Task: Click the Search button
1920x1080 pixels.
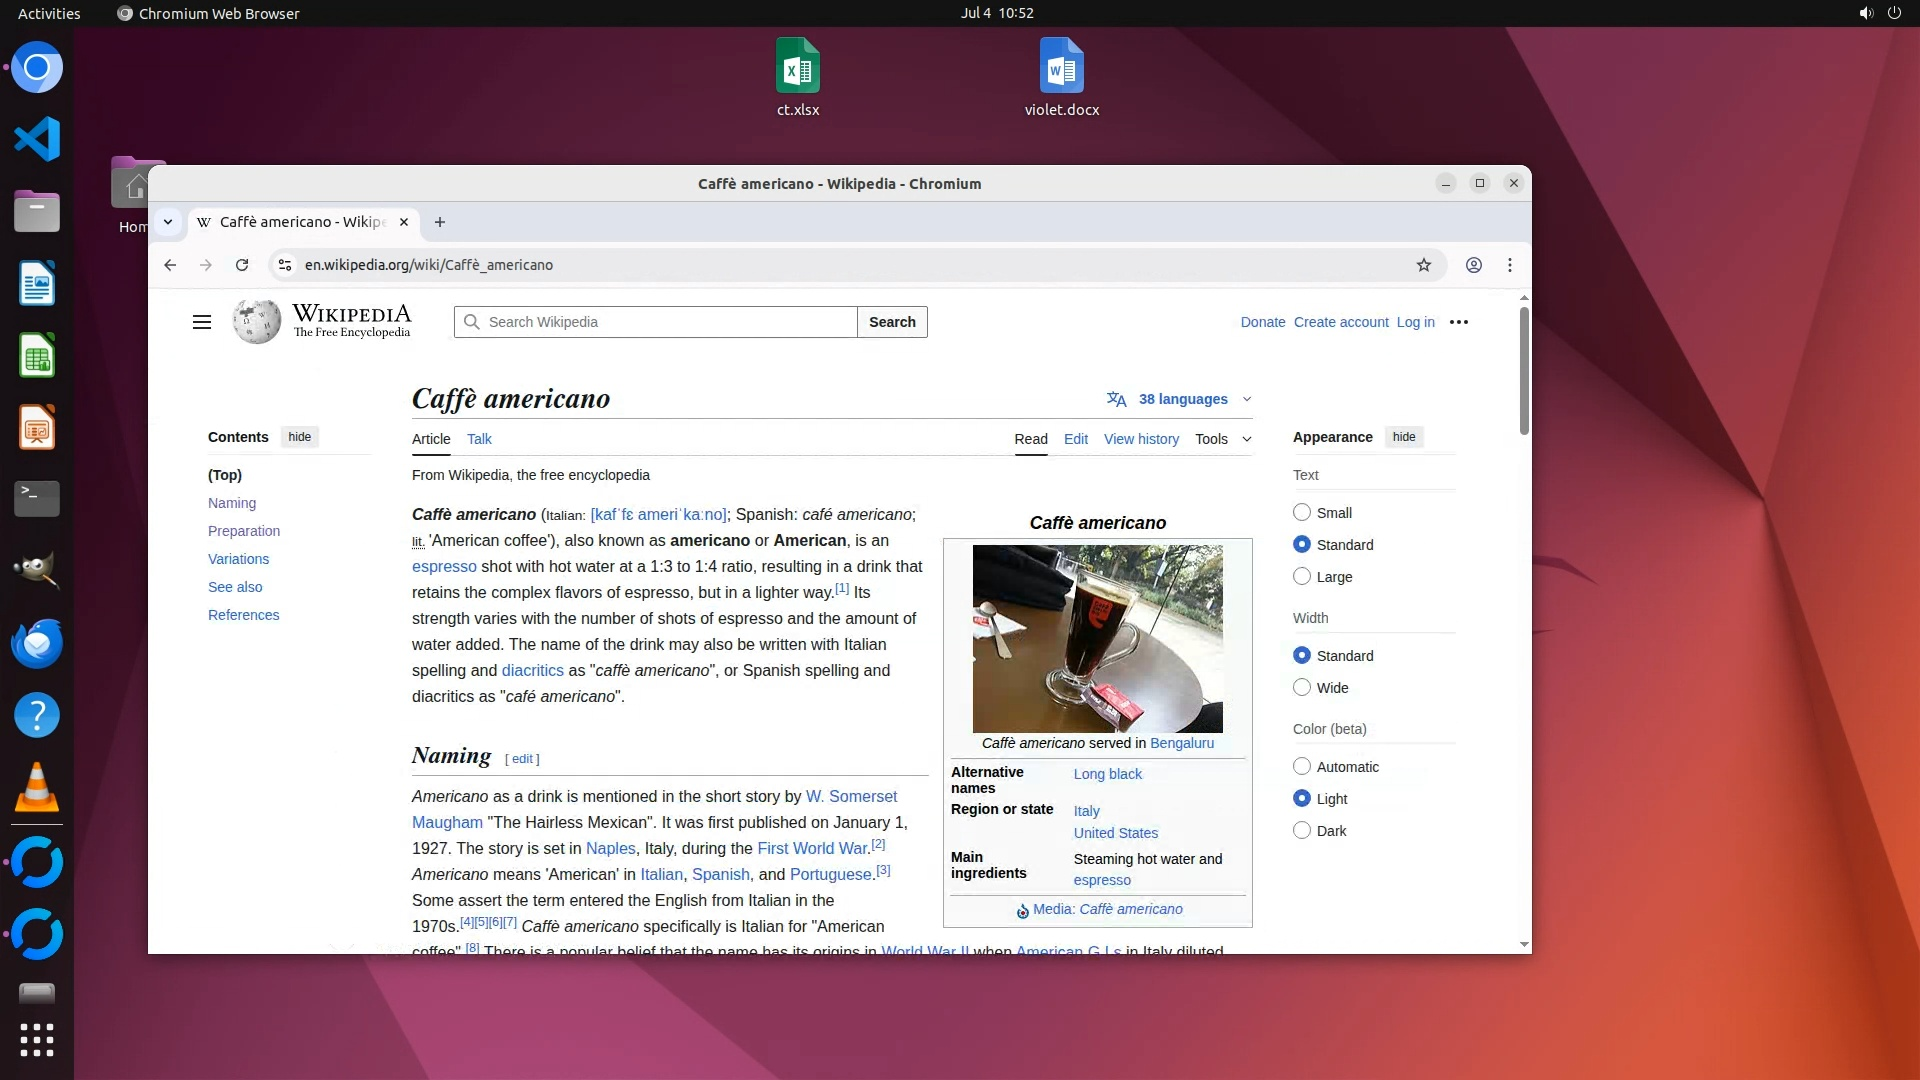Action: click(892, 322)
